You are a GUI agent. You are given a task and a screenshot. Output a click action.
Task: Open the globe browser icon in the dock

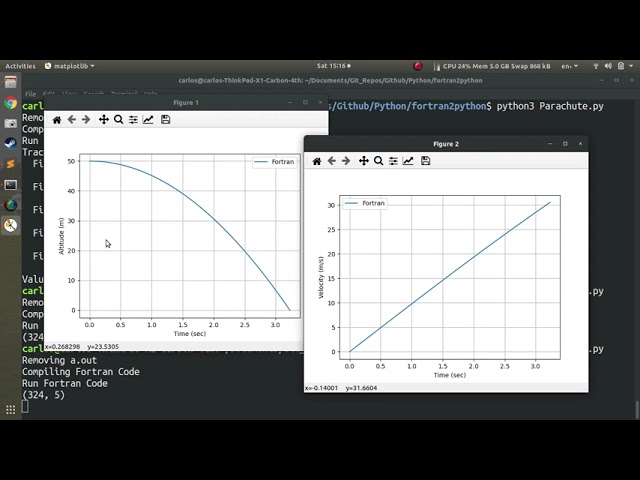pos(11,205)
